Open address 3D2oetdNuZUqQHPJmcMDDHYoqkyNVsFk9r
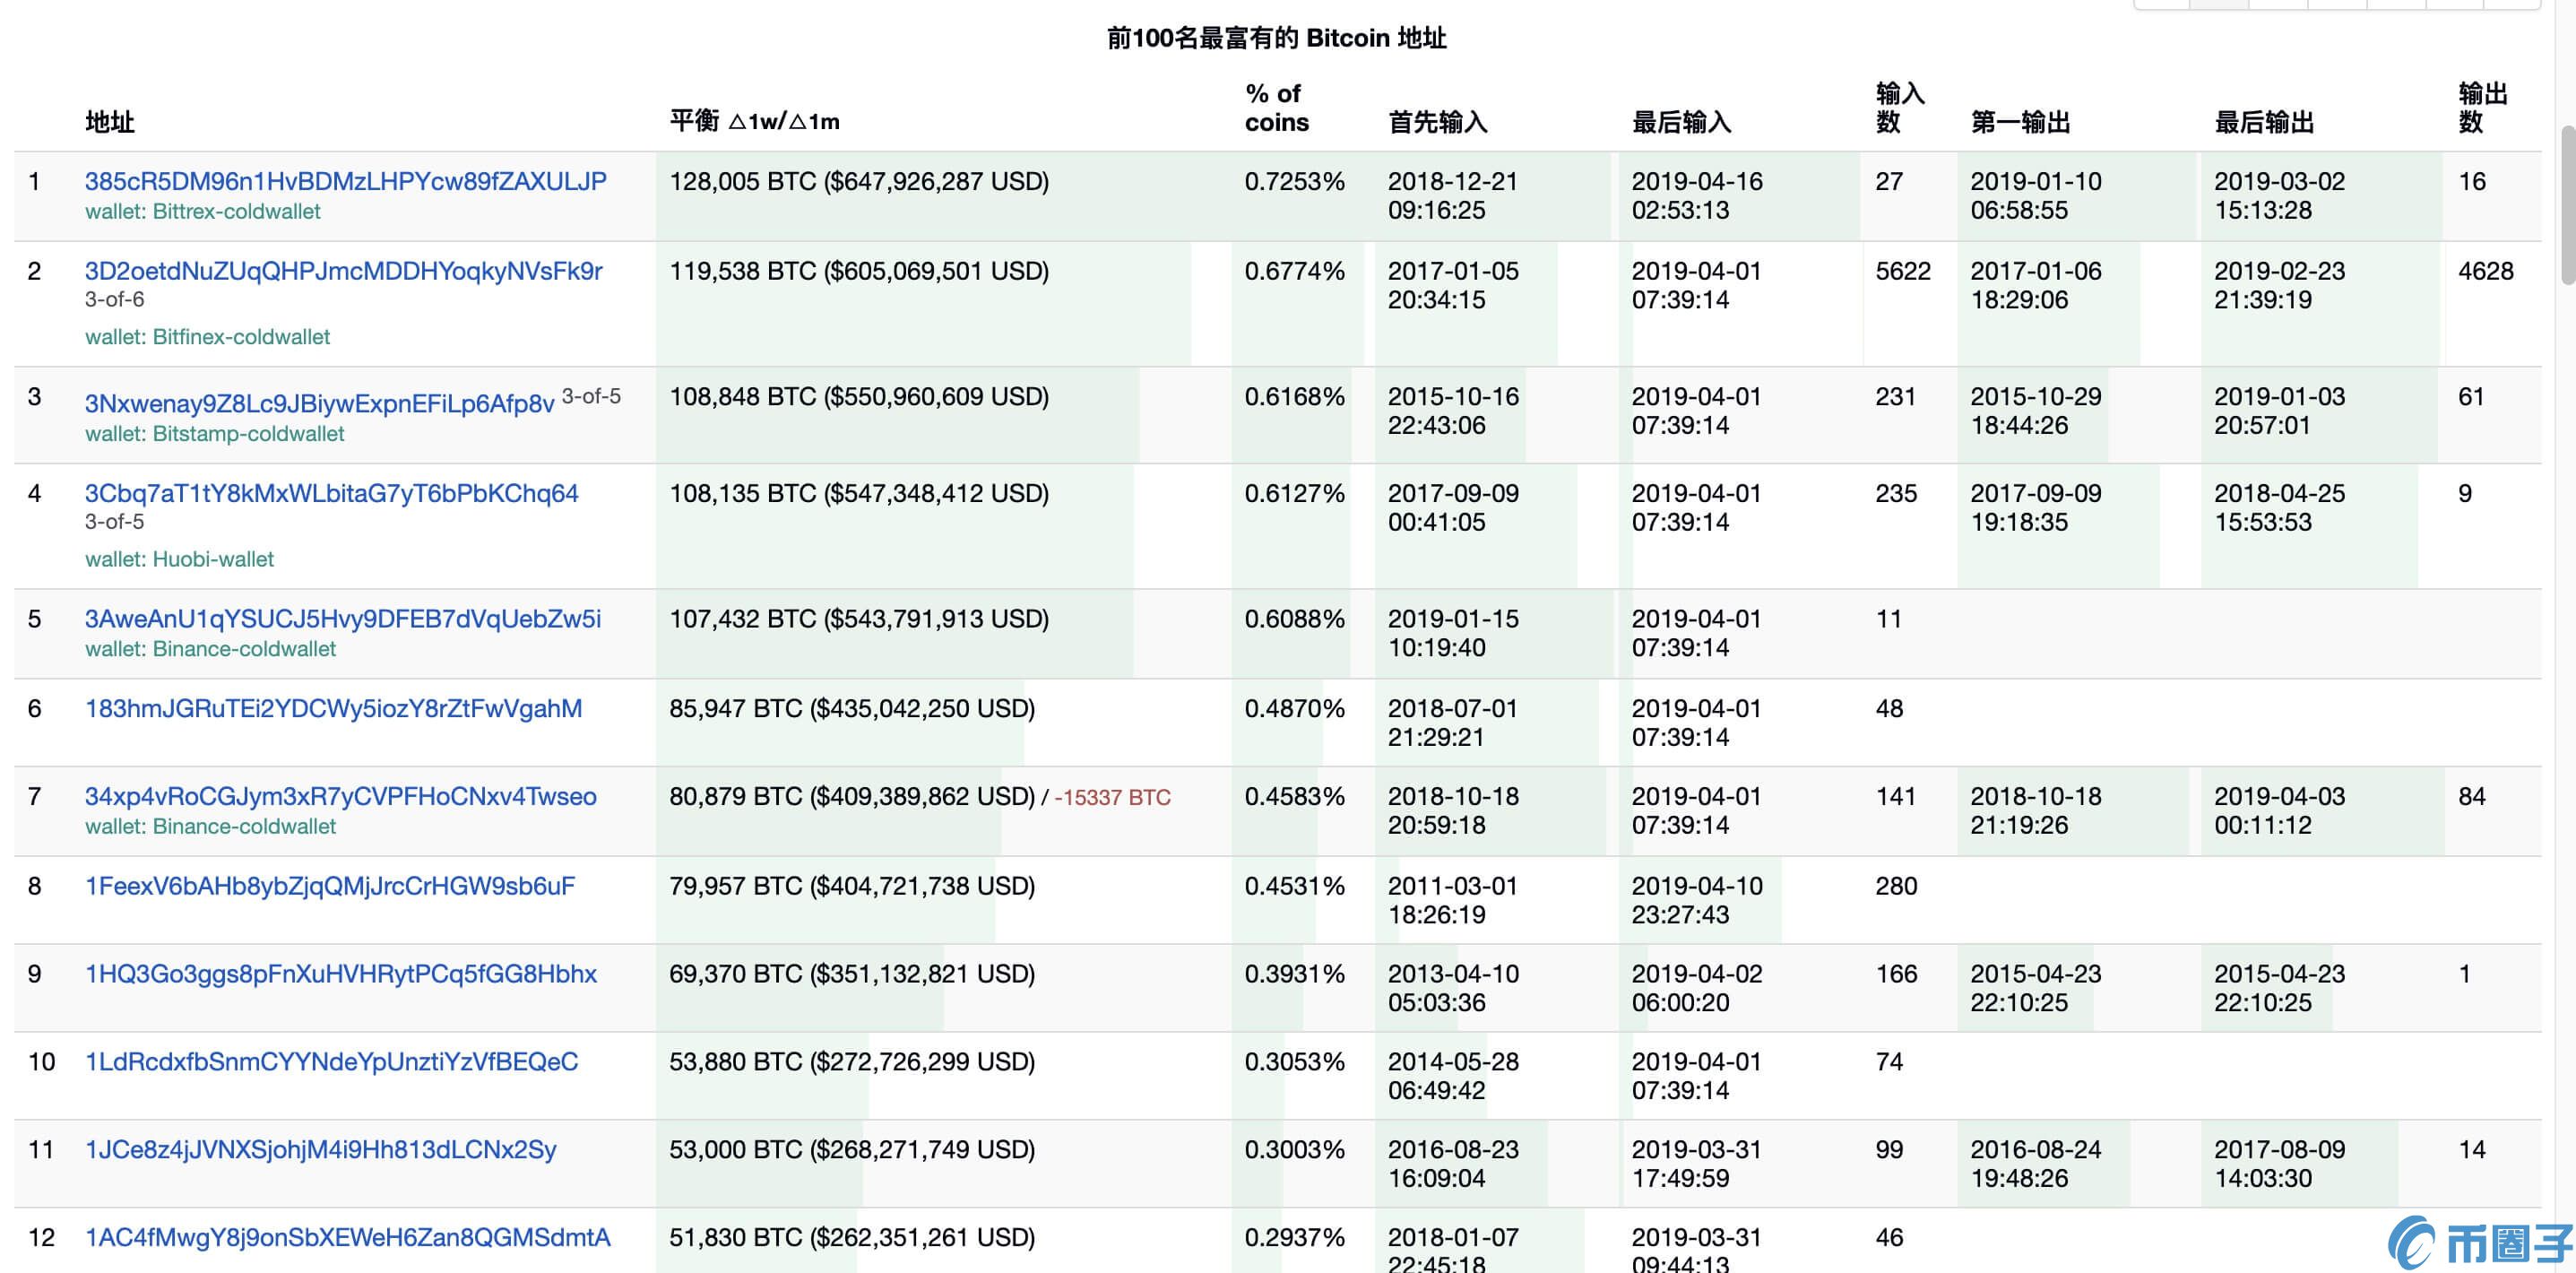The height and width of the screenshot is (1273, 2576). pyautogui.click(x=343, y=271)
